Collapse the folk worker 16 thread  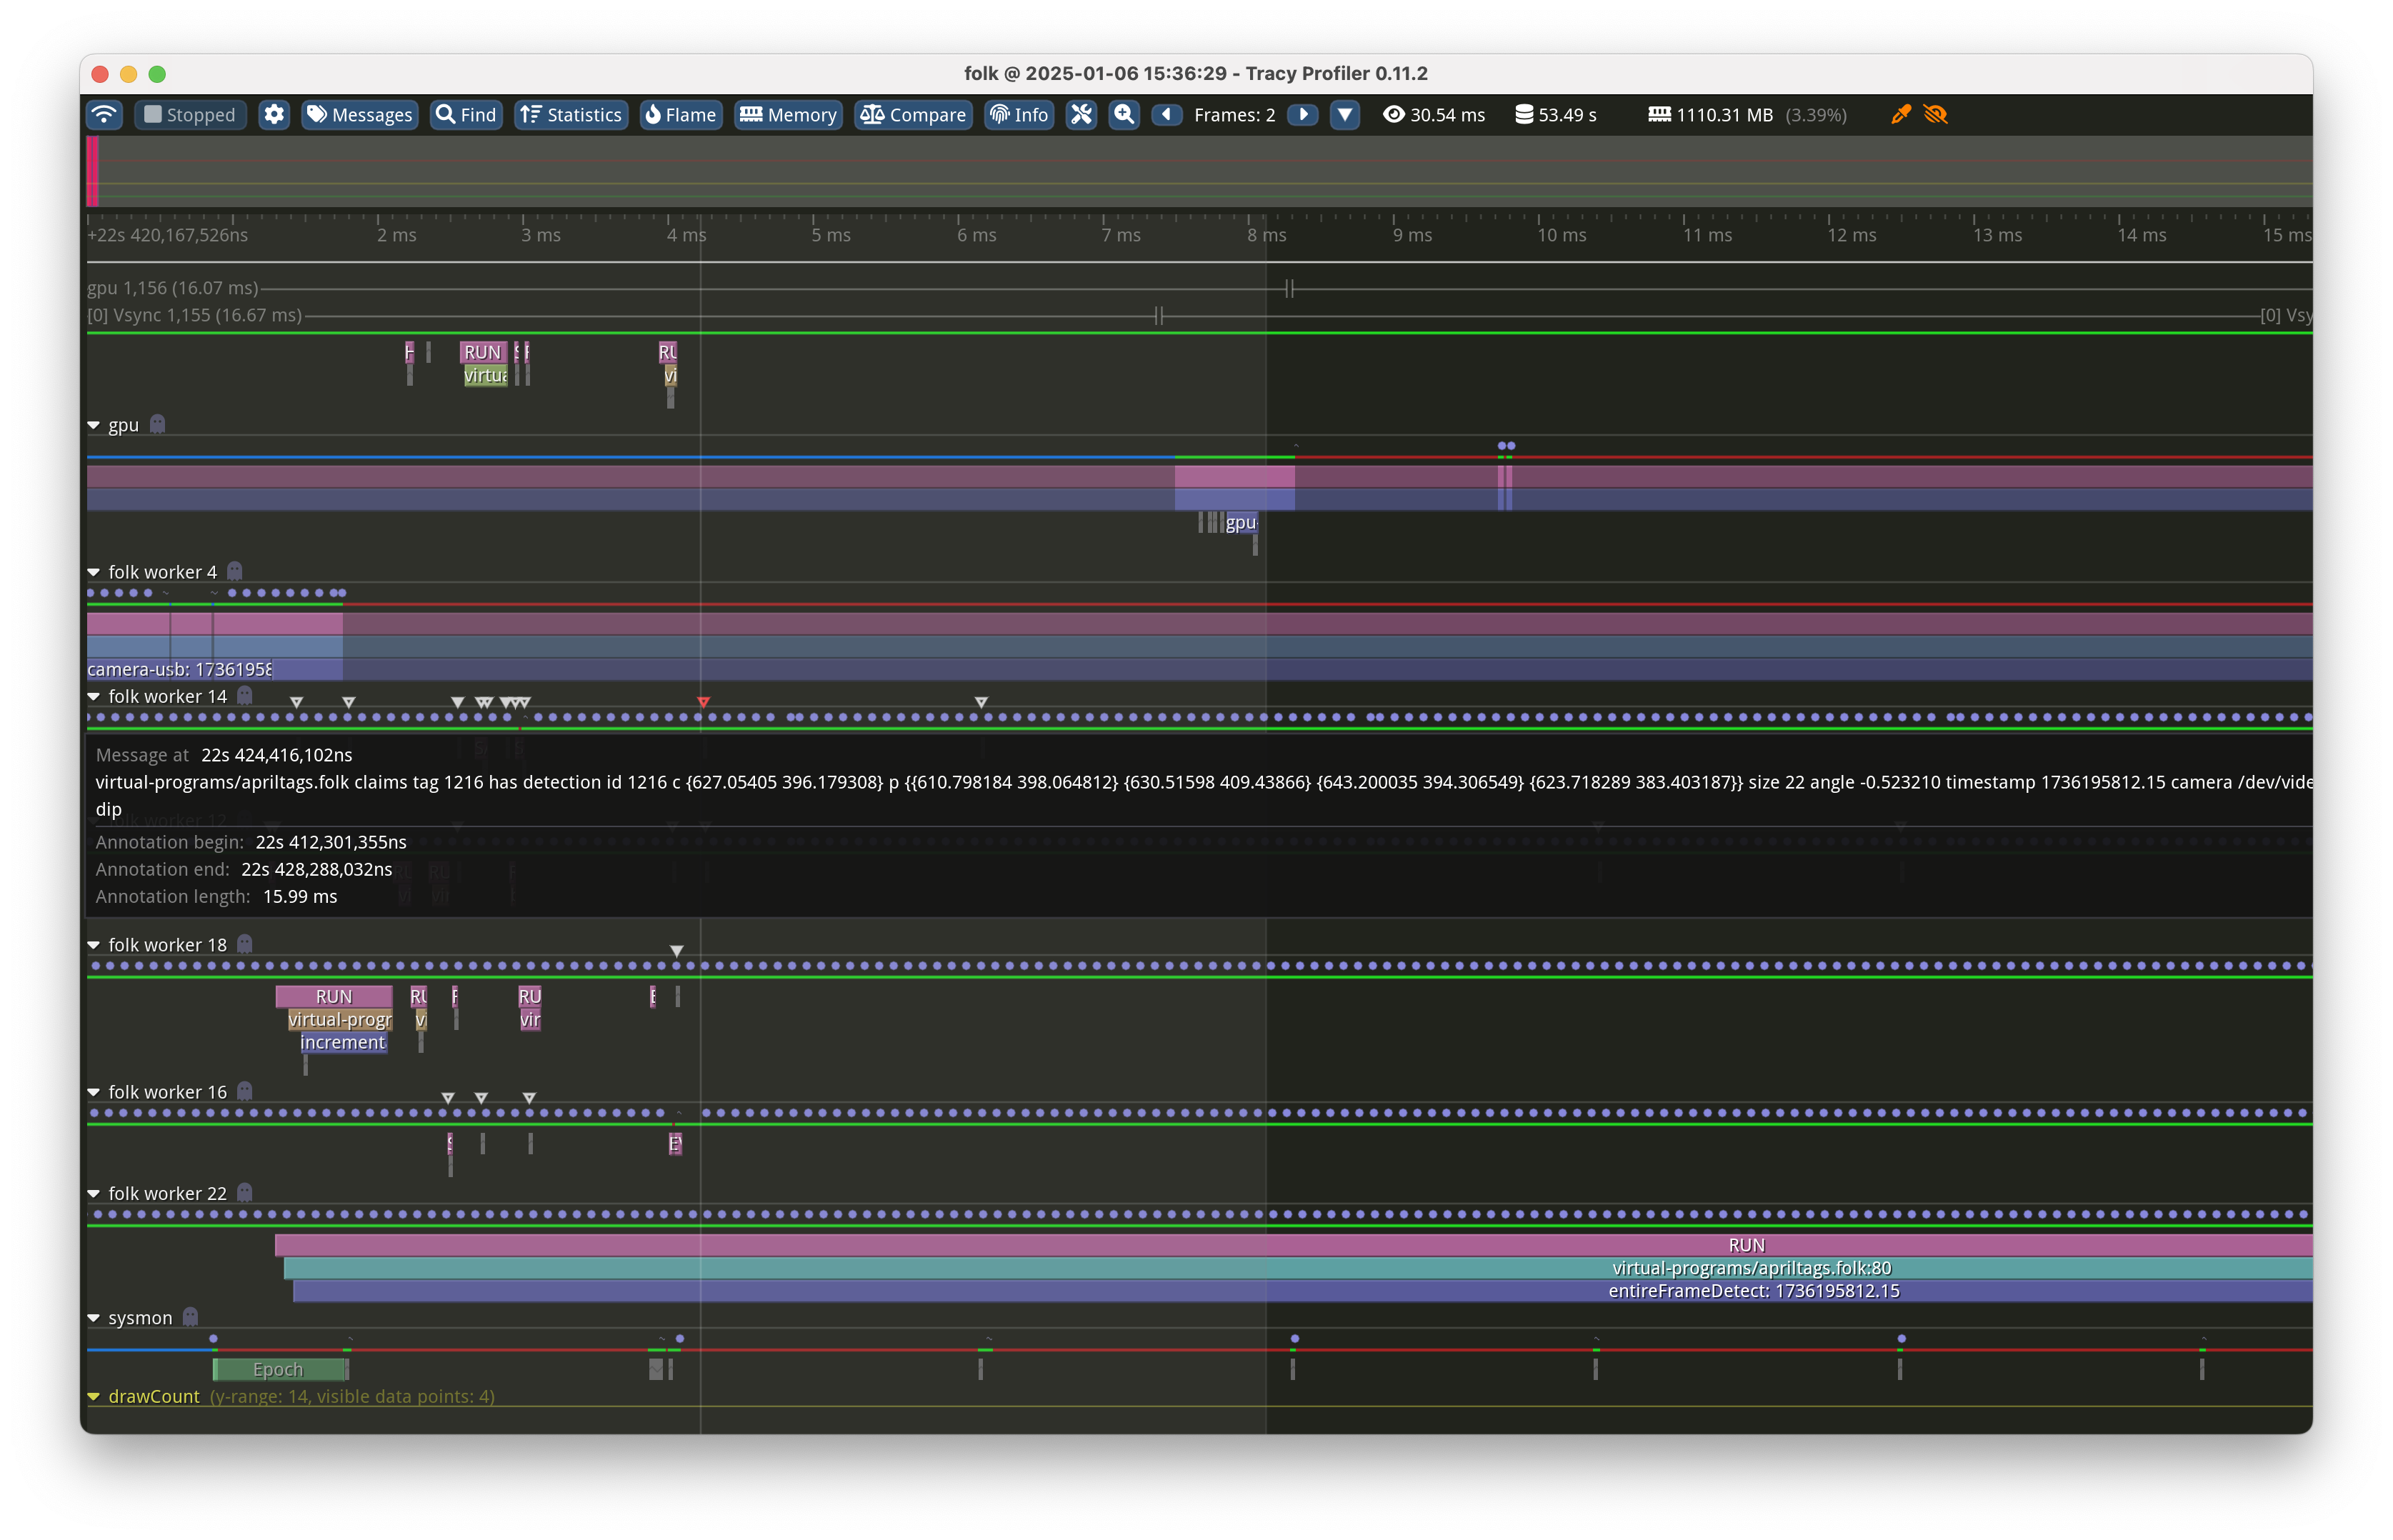coord(94,1093)
